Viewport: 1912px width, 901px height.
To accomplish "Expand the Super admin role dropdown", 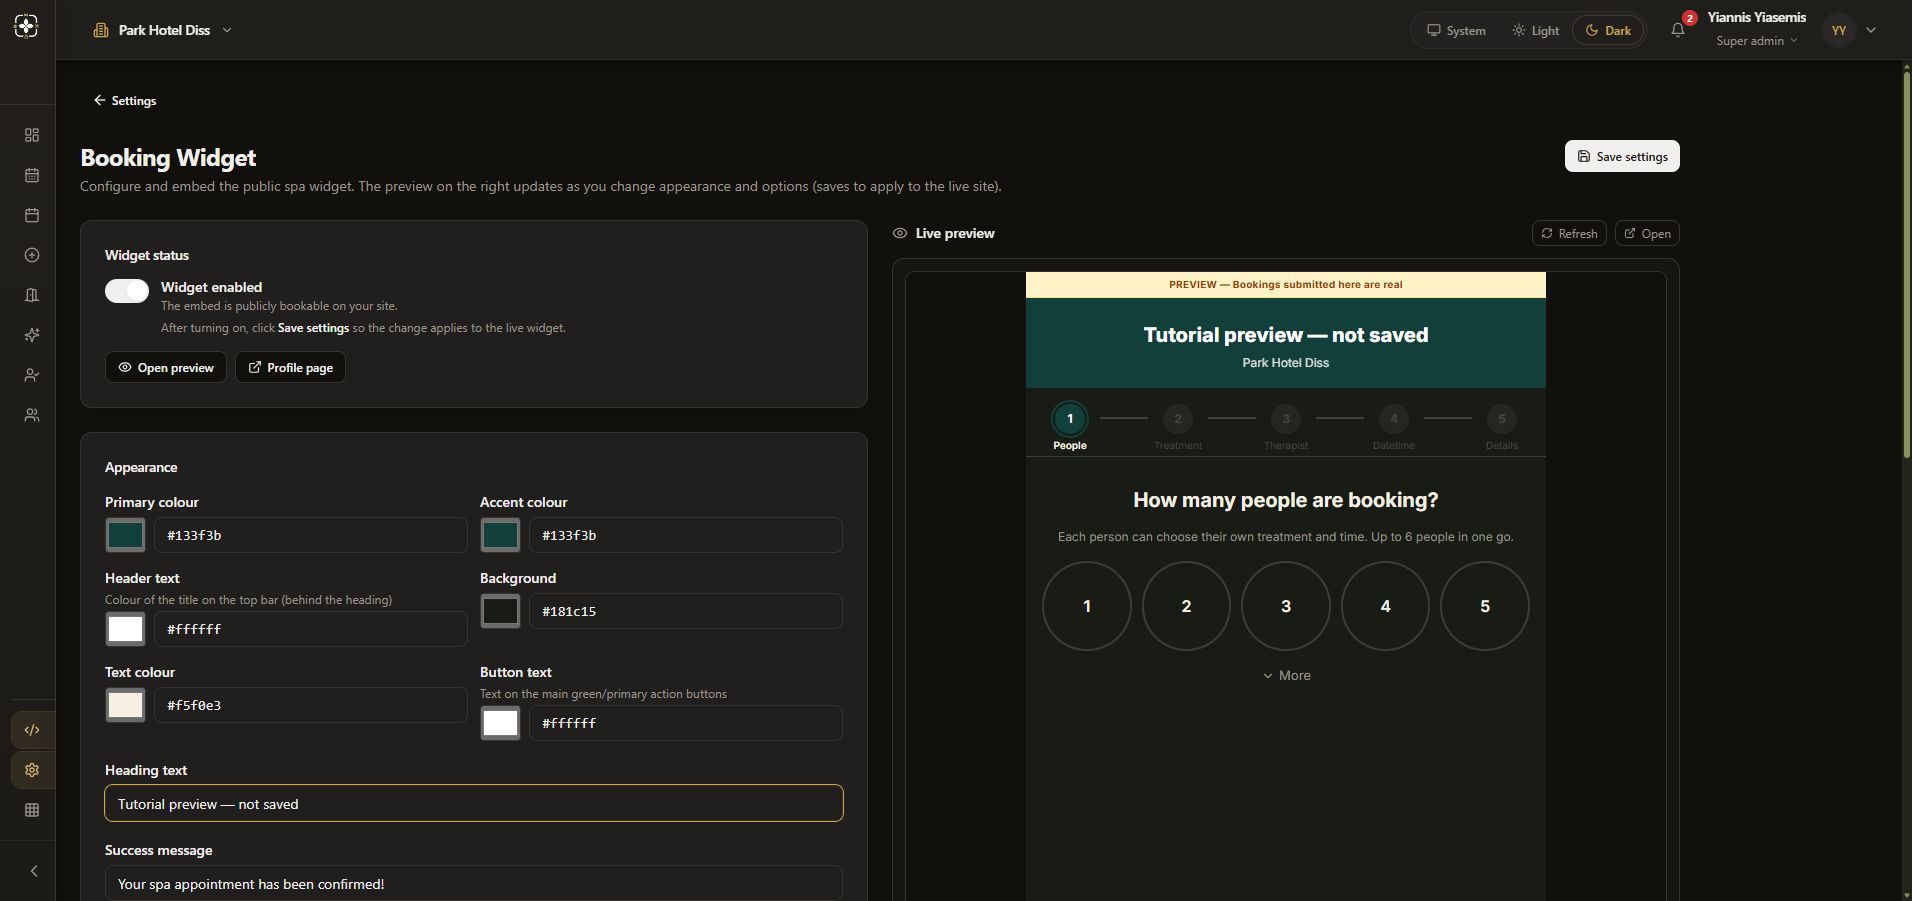I will [1757, 41].
